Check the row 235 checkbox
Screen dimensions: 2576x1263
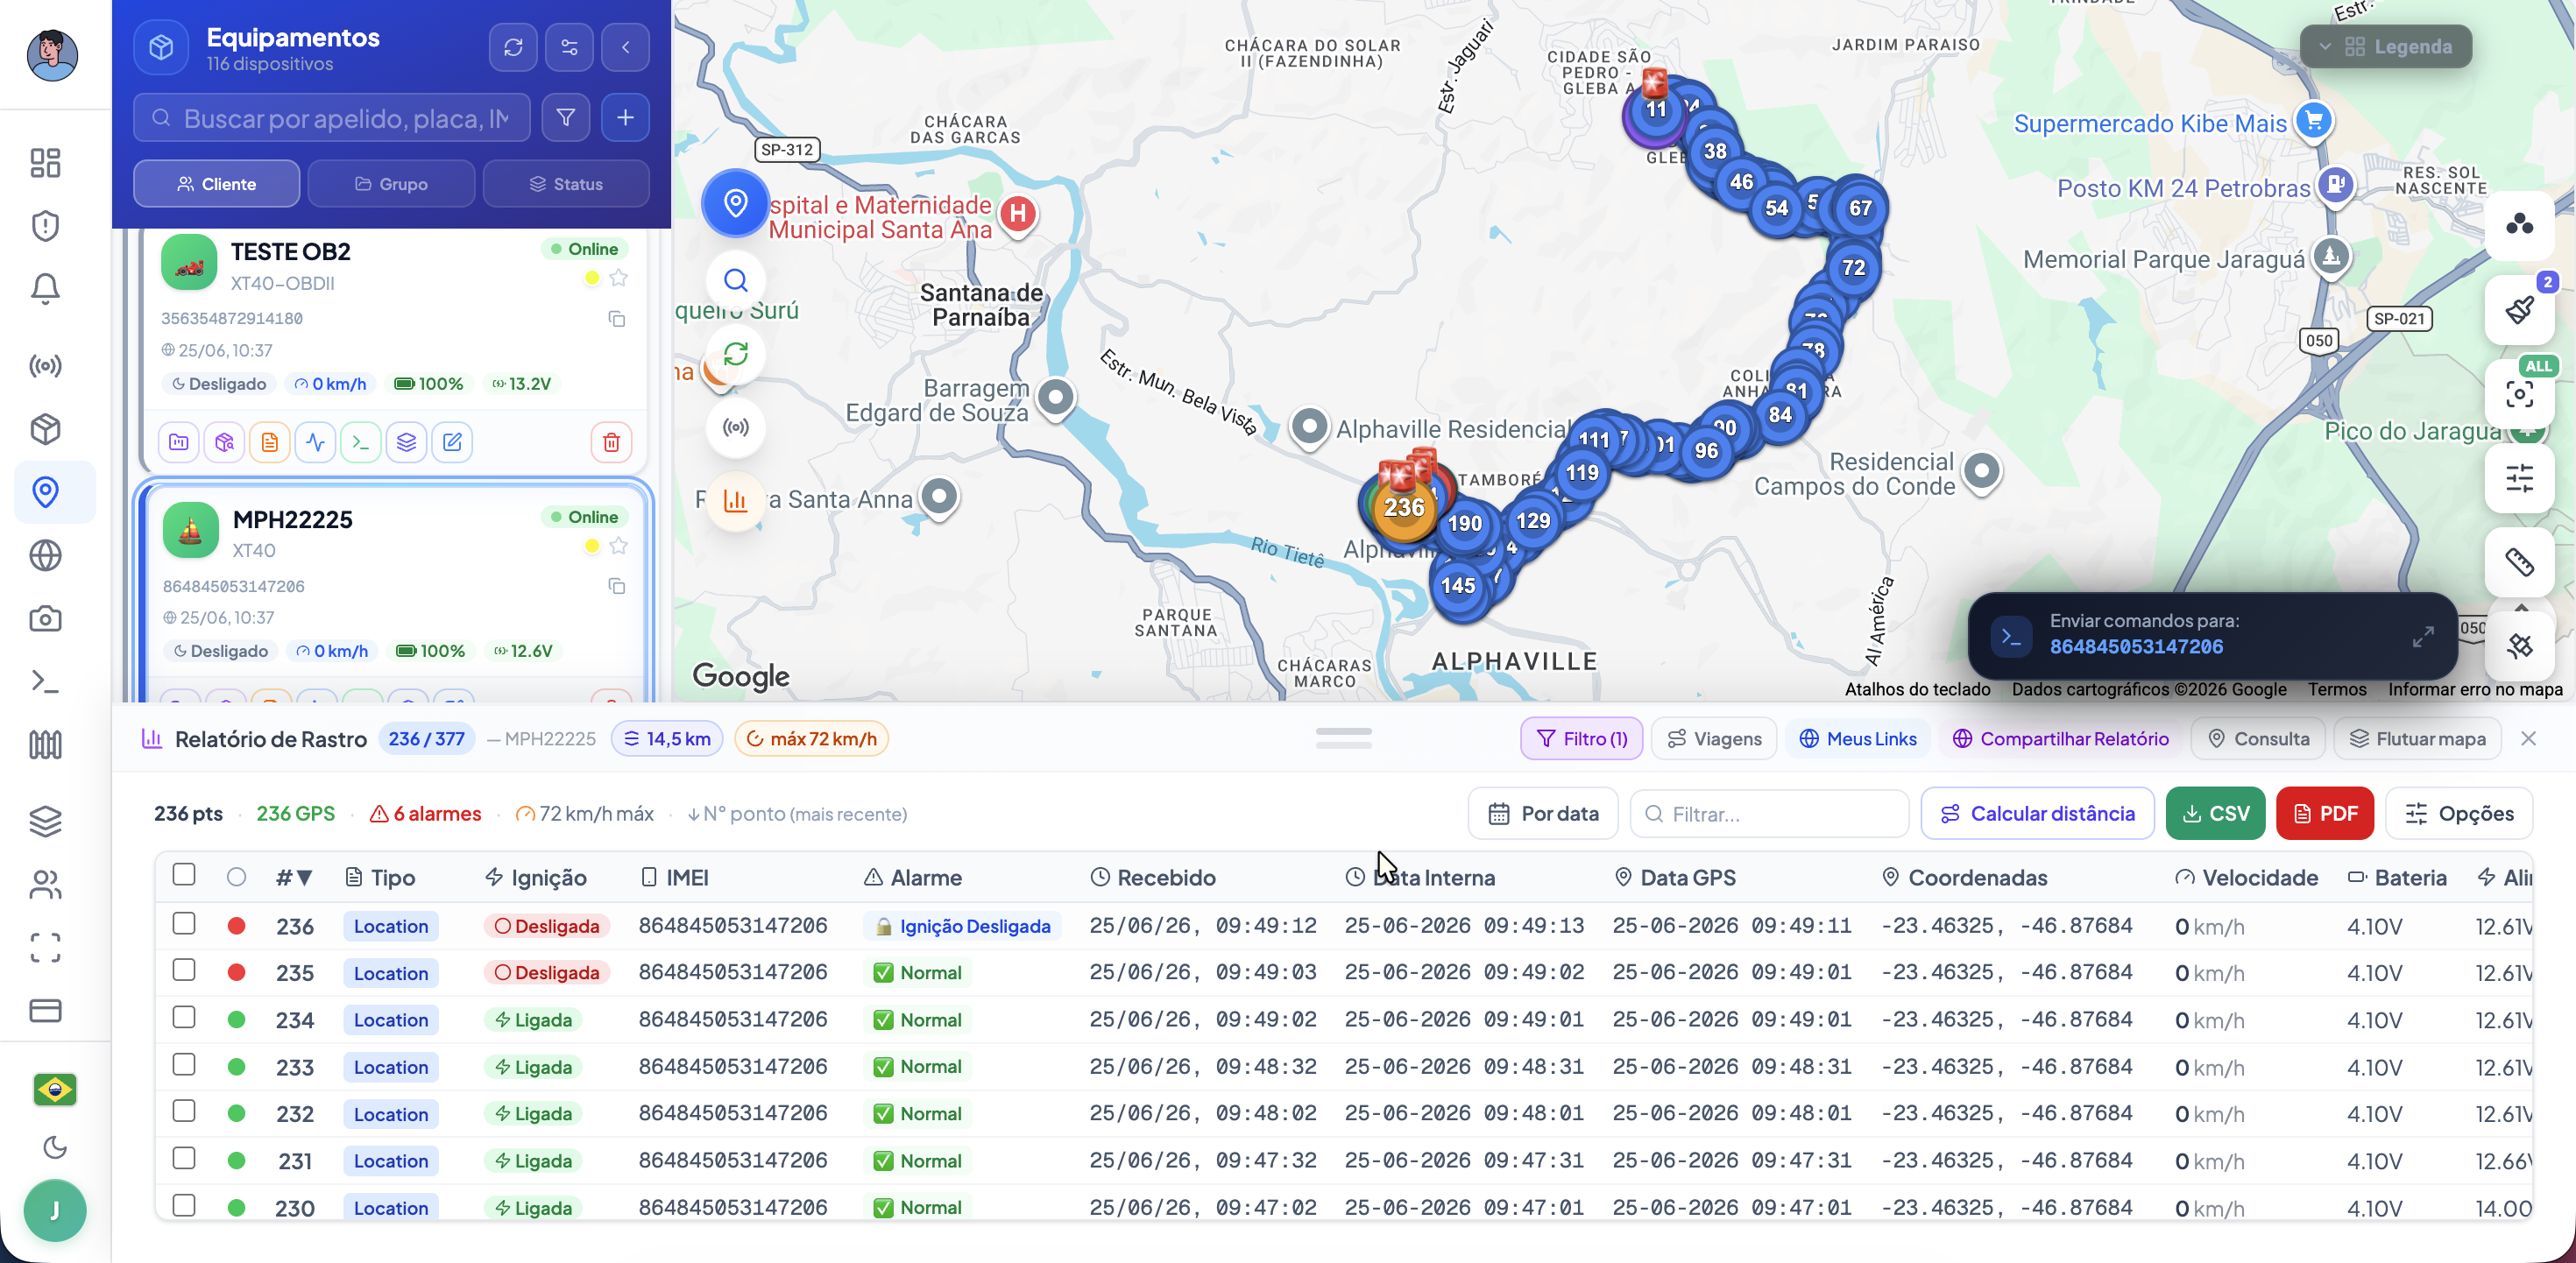[184, 970]
